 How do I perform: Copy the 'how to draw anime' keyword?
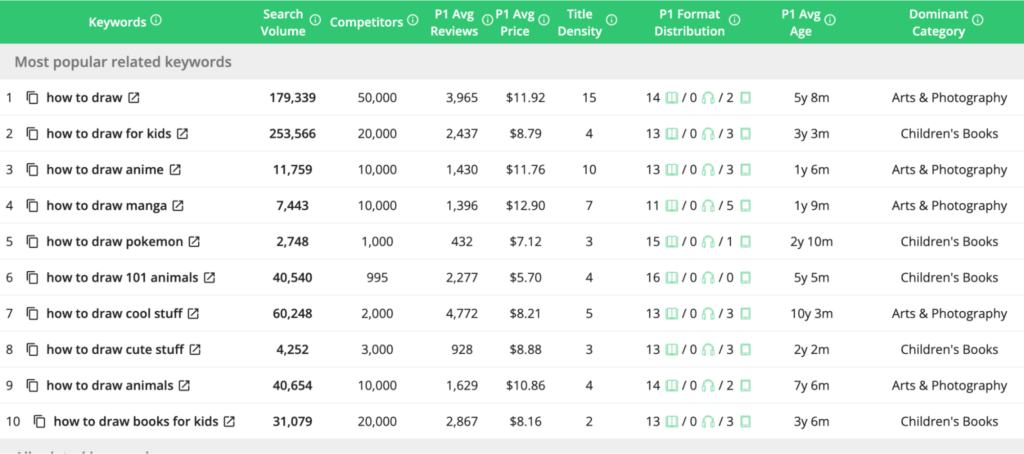point(32,170)
